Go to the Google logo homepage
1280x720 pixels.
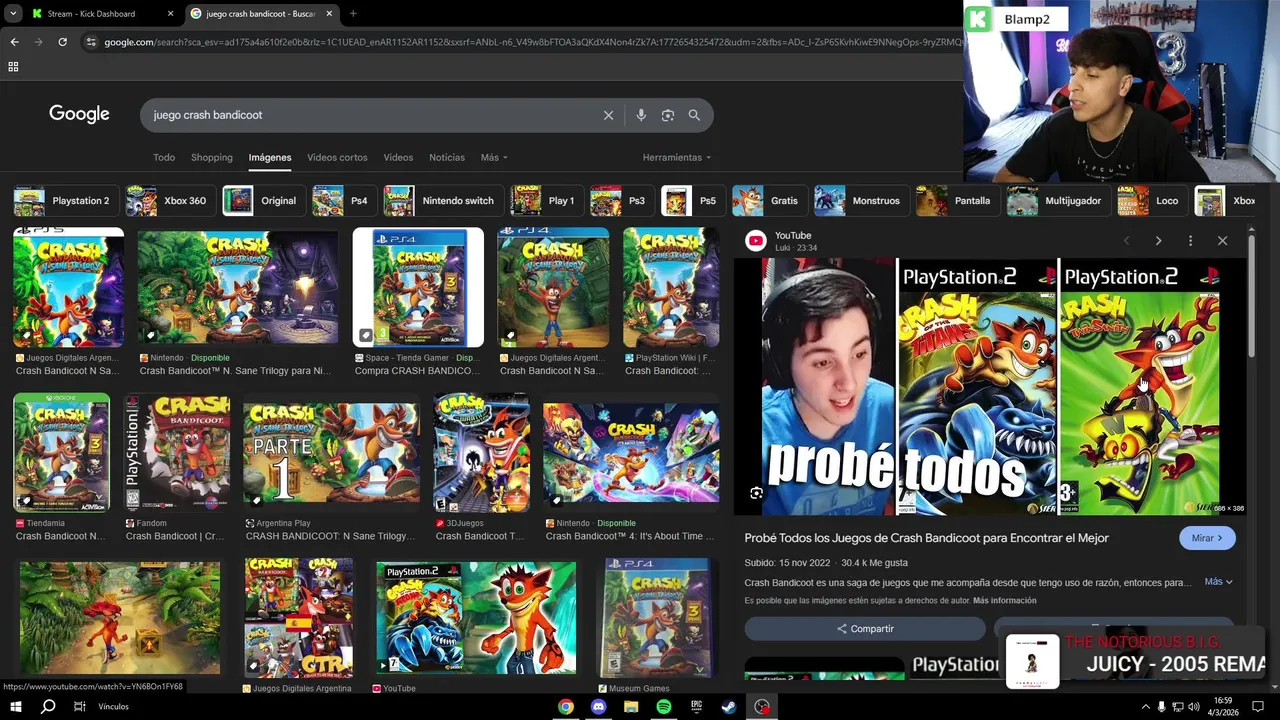pyautogui.click(x=79, y=114)
